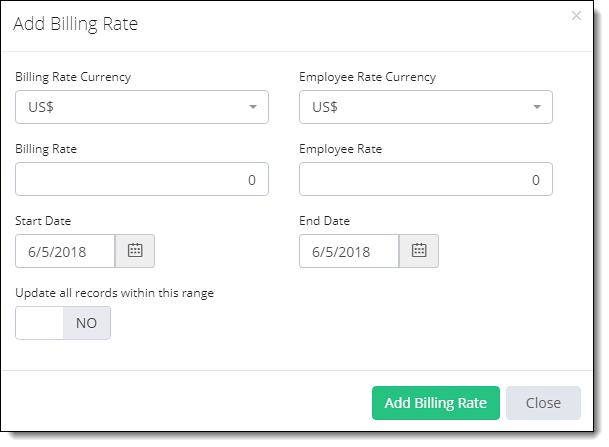Select the US$ text in Employee Rate Currency
The image size is (609, 447).
[325, 107]
